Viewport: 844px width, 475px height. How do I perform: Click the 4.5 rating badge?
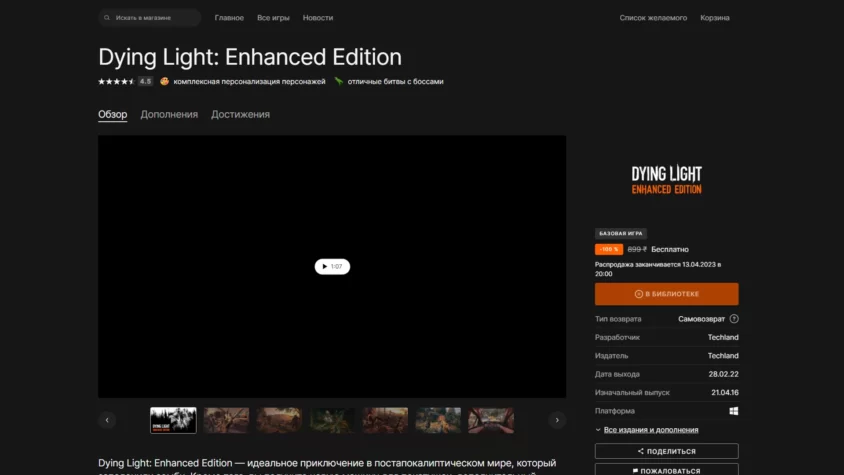click(x=145, y=81)
